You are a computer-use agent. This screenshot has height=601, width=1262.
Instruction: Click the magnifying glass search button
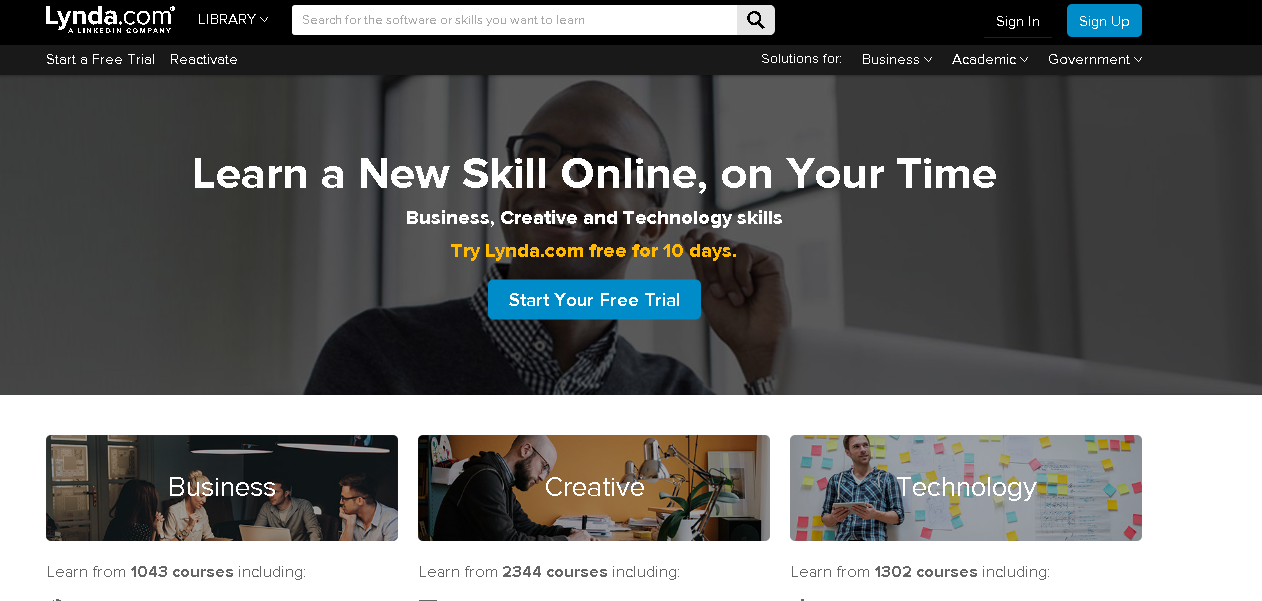point(756,20)
